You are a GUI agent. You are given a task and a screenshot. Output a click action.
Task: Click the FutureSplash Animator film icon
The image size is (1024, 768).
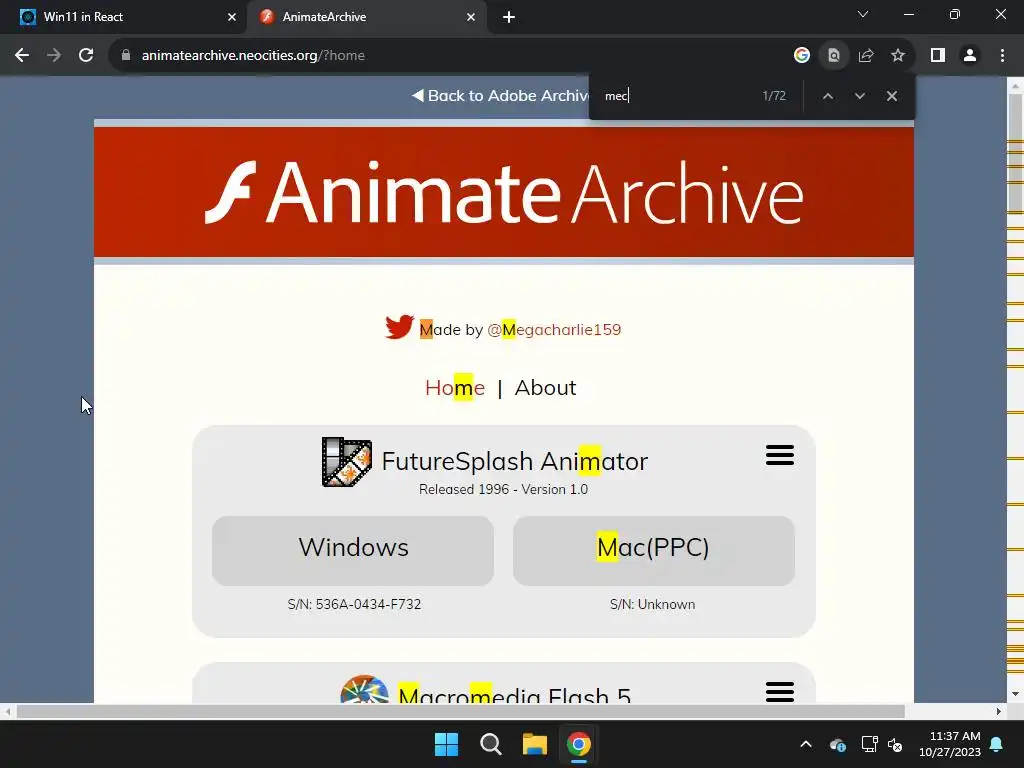click(347, 462)
